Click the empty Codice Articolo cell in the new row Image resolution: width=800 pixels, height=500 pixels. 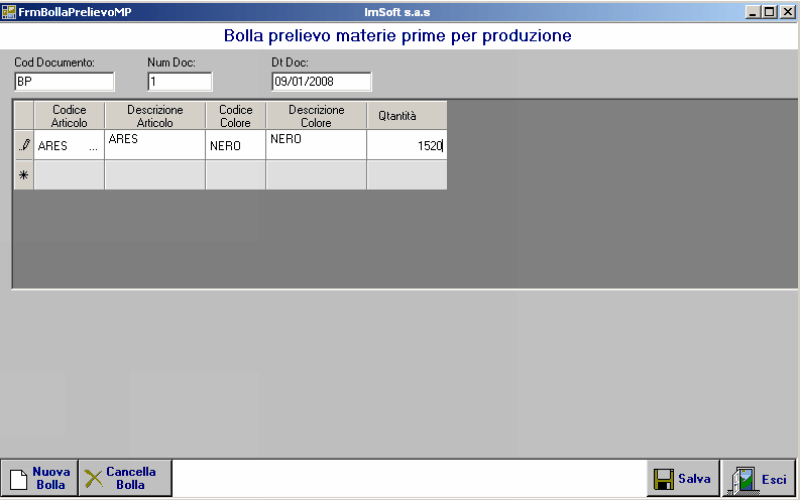point(69,175)
